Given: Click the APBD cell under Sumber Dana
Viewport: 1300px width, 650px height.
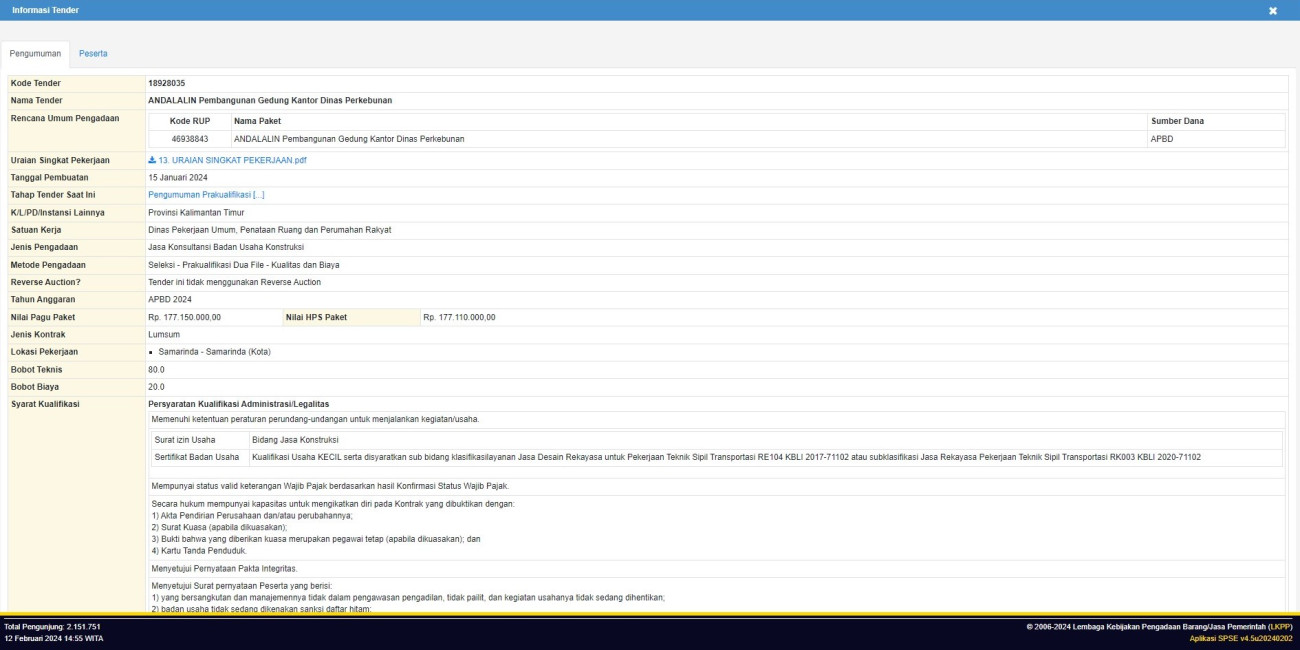Looking at the screenshot, I should 1162,139.
